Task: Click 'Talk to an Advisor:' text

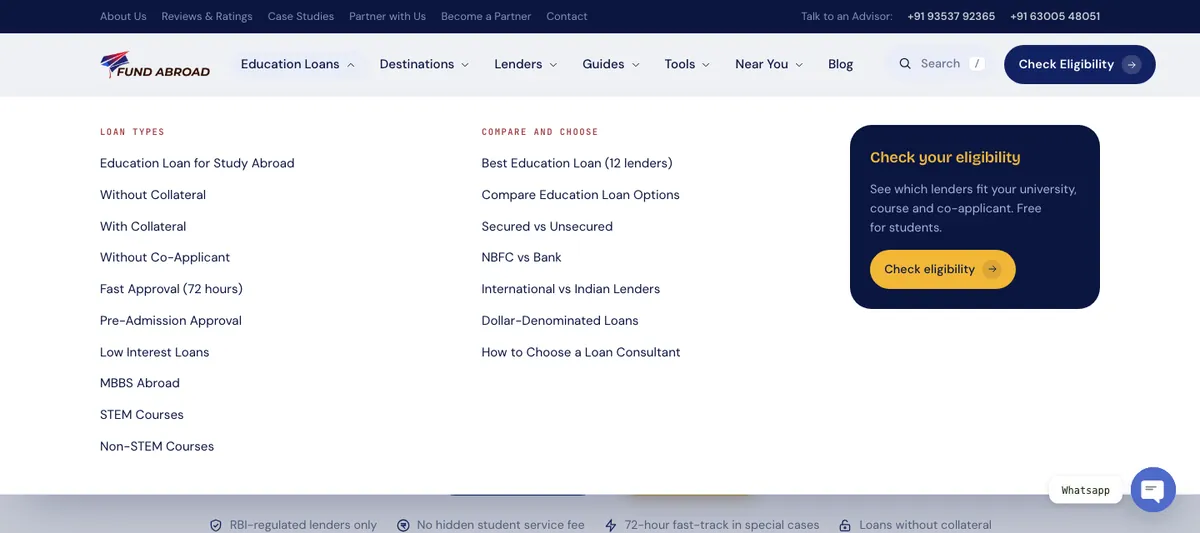Action: pos(847,16)
